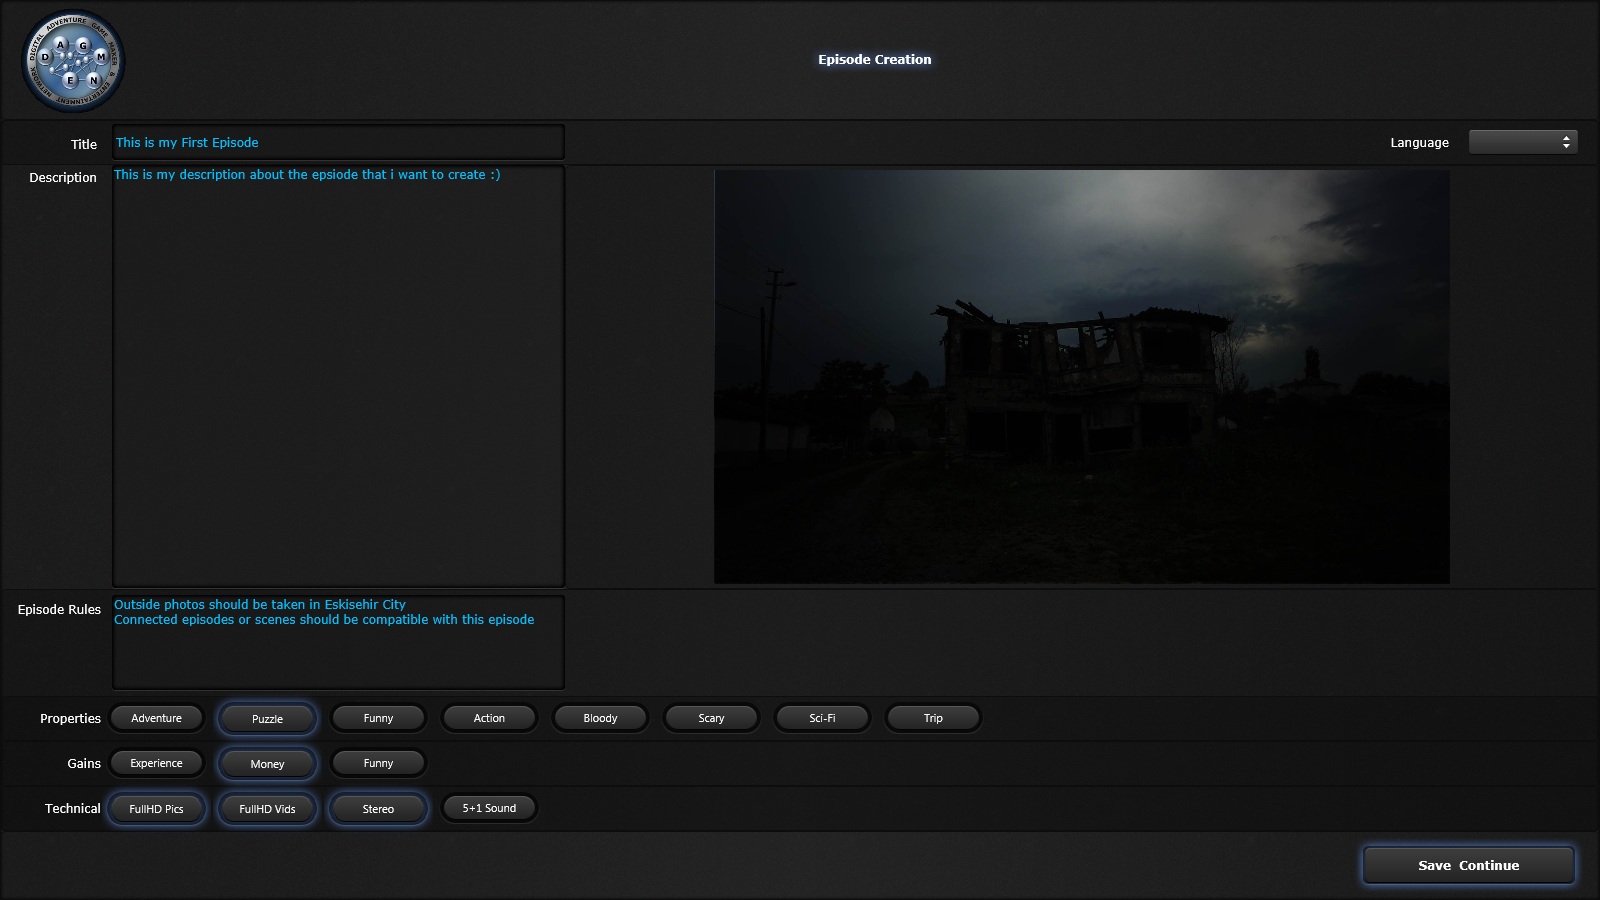Focus the Episode Rules text box
1600x900 pixels.
338,642
